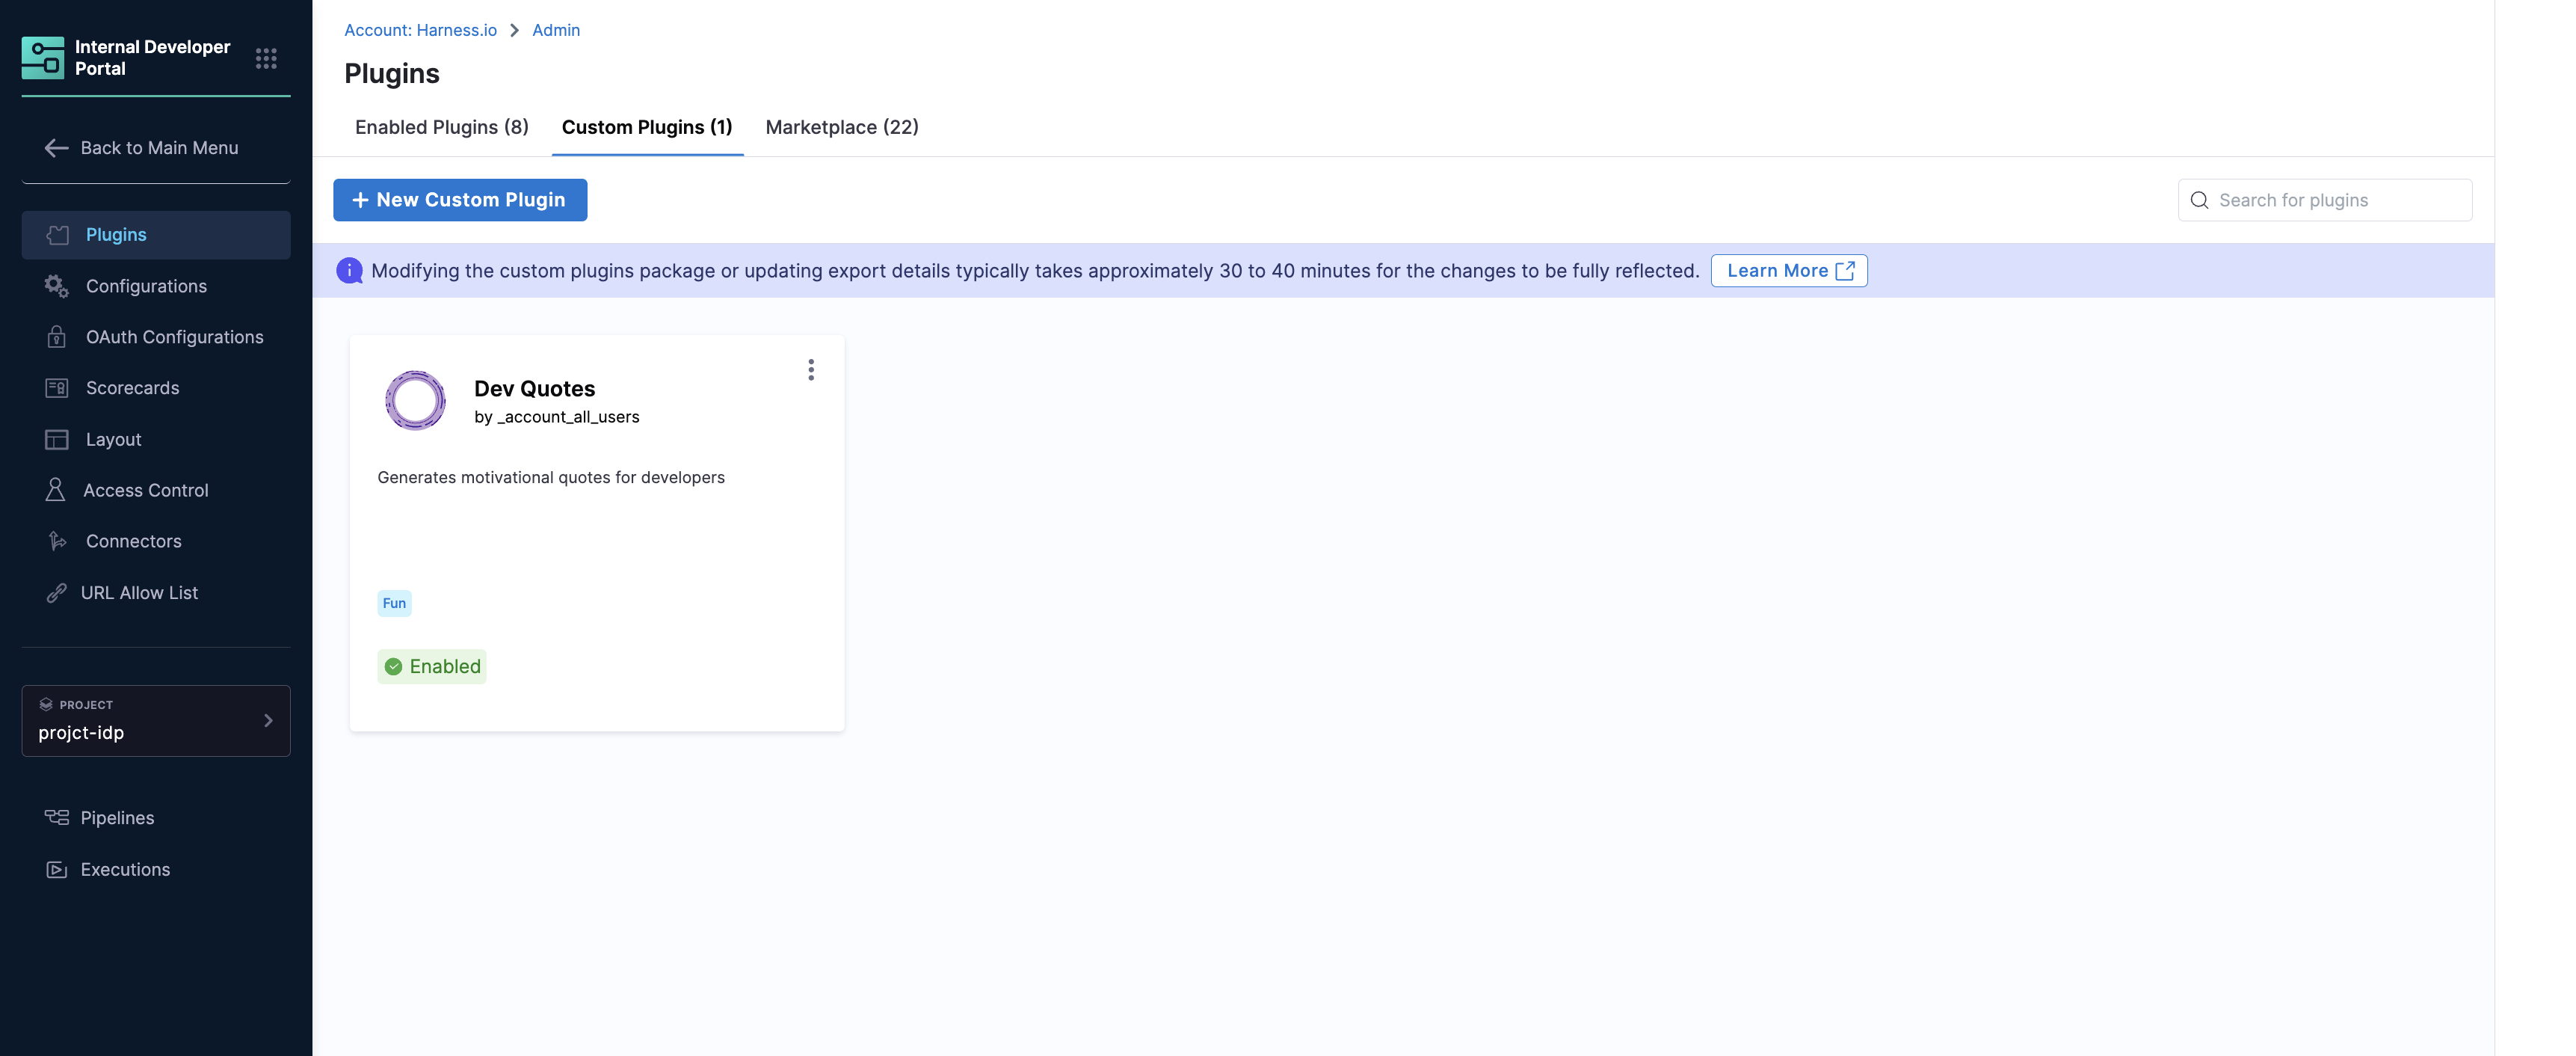The width and height of the screenshot is (2576, 1056).
Task: Click the Admin breadcrumb link
Action: coord(555,30)
